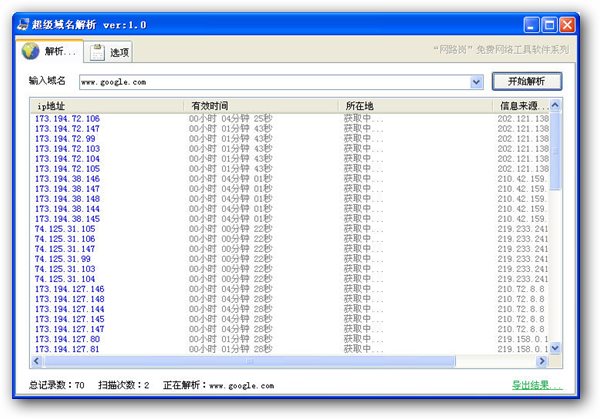Viewport: 600px width, 419px height.
Task: Select row 173.194.127.145
Action: click(290, 319)
